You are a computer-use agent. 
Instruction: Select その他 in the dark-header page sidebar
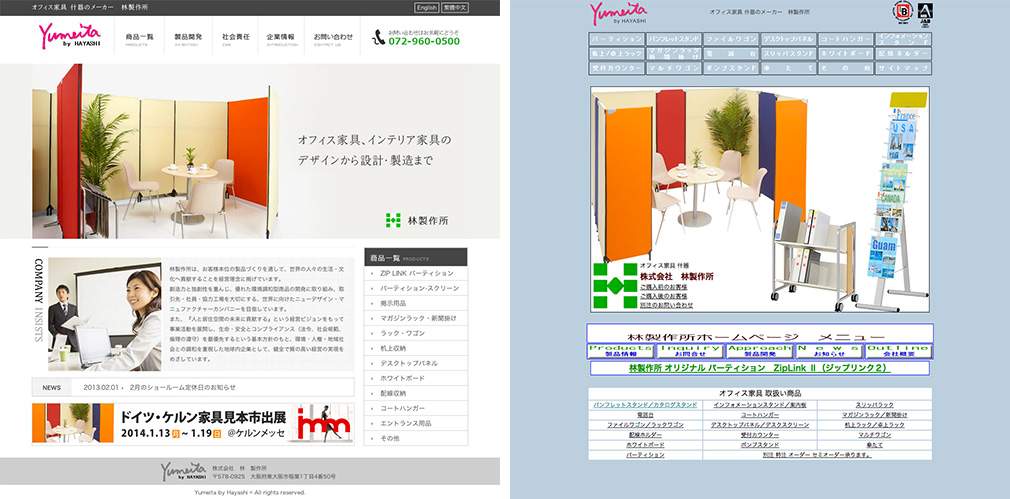(x=416, y=438)
